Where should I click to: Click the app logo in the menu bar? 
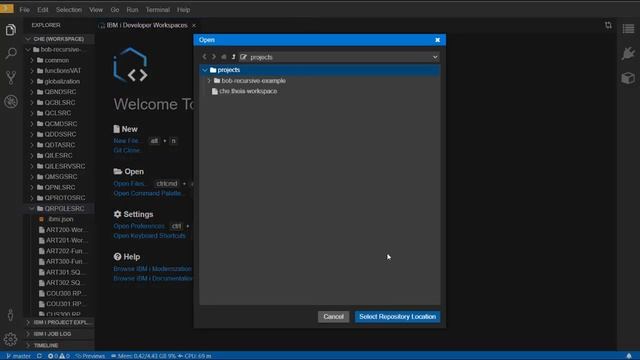coord(7,9)
